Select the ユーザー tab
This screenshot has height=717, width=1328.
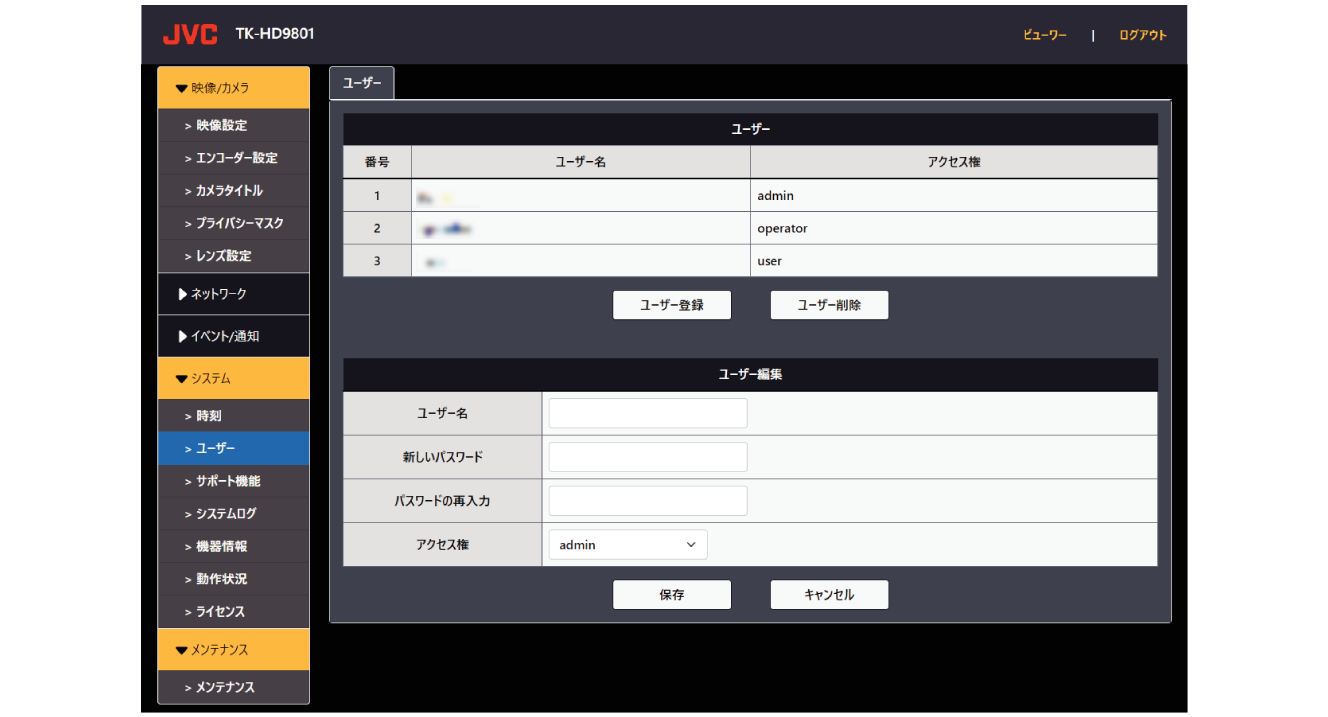click(x=362, y=83)
